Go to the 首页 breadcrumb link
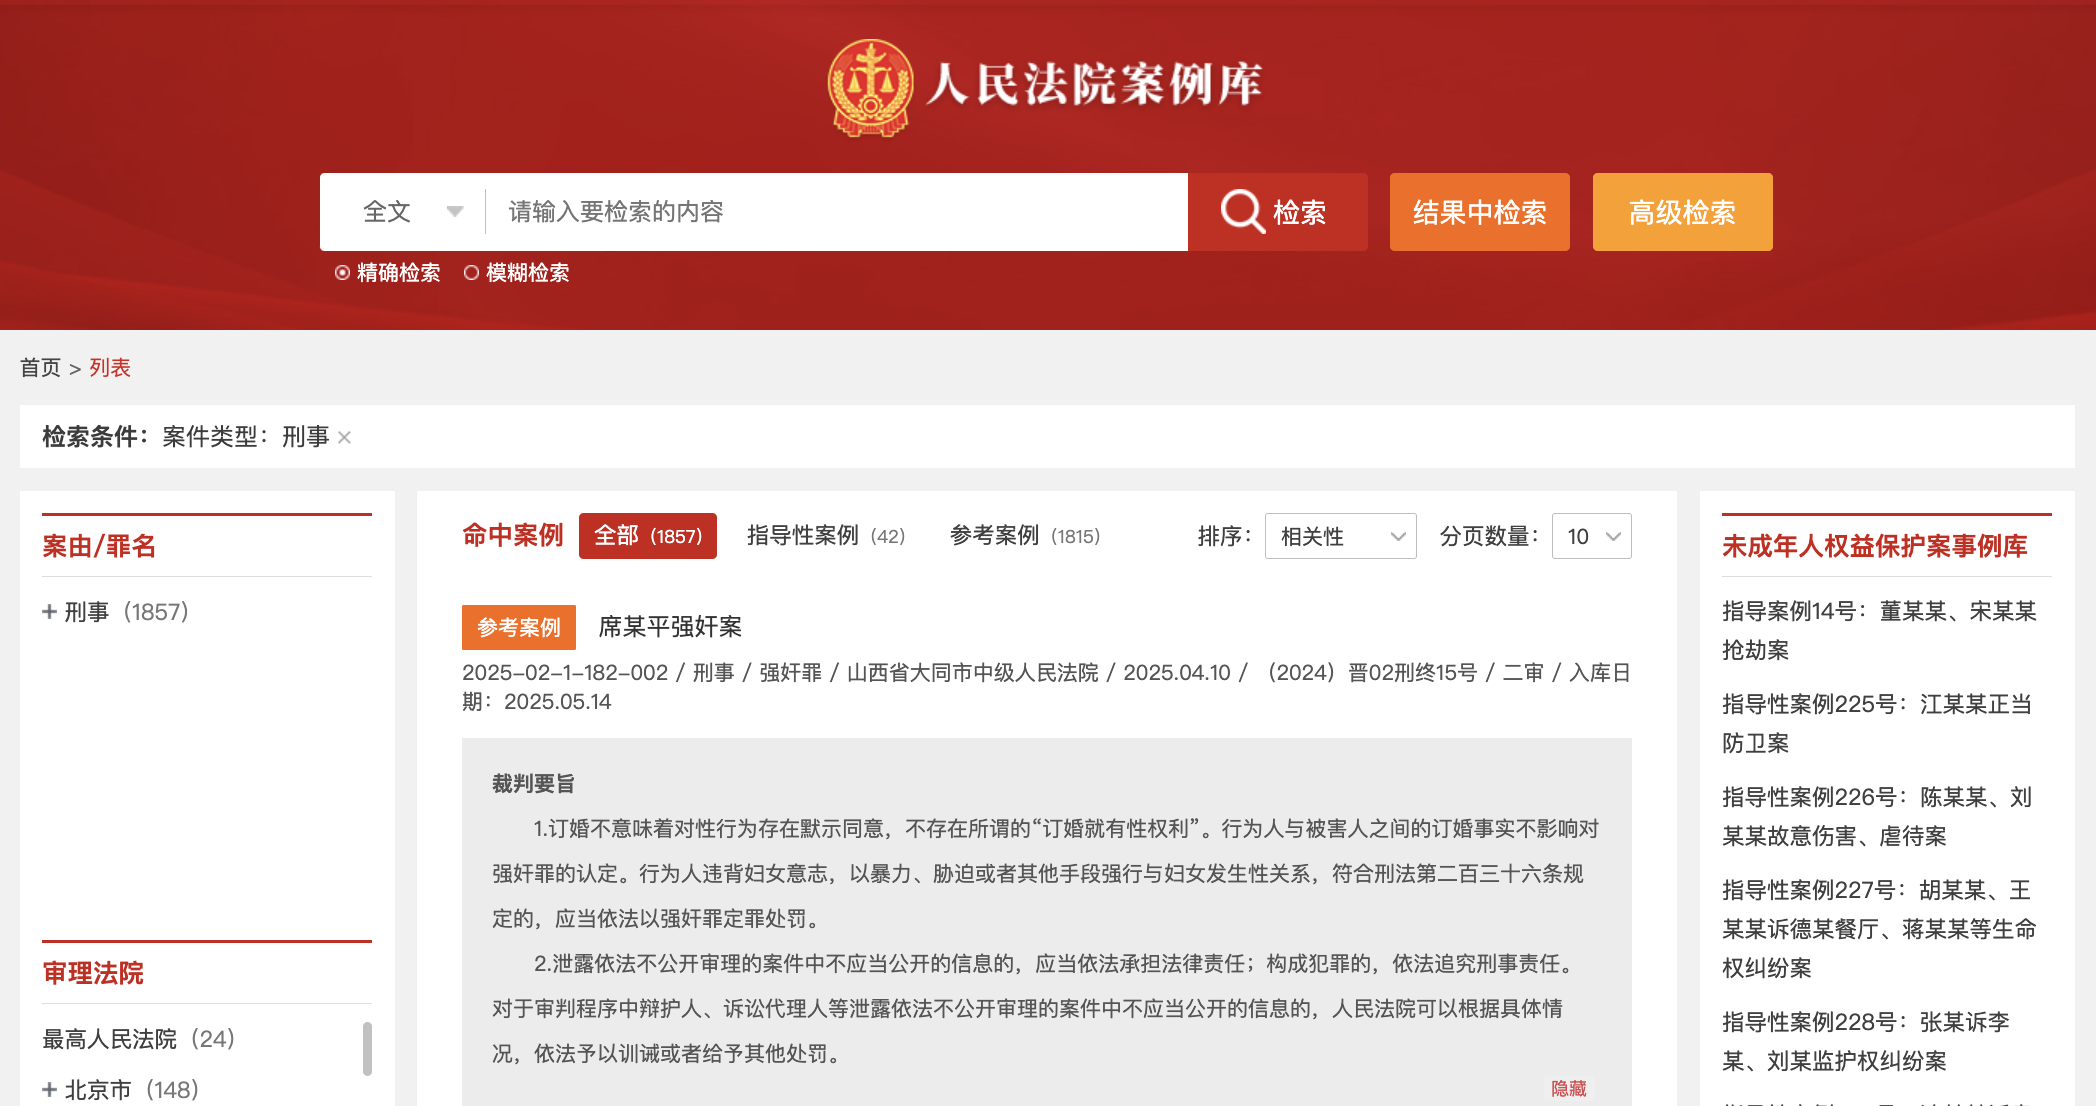The height and width of the screenshot is (1106, 2096). point(40,368)
